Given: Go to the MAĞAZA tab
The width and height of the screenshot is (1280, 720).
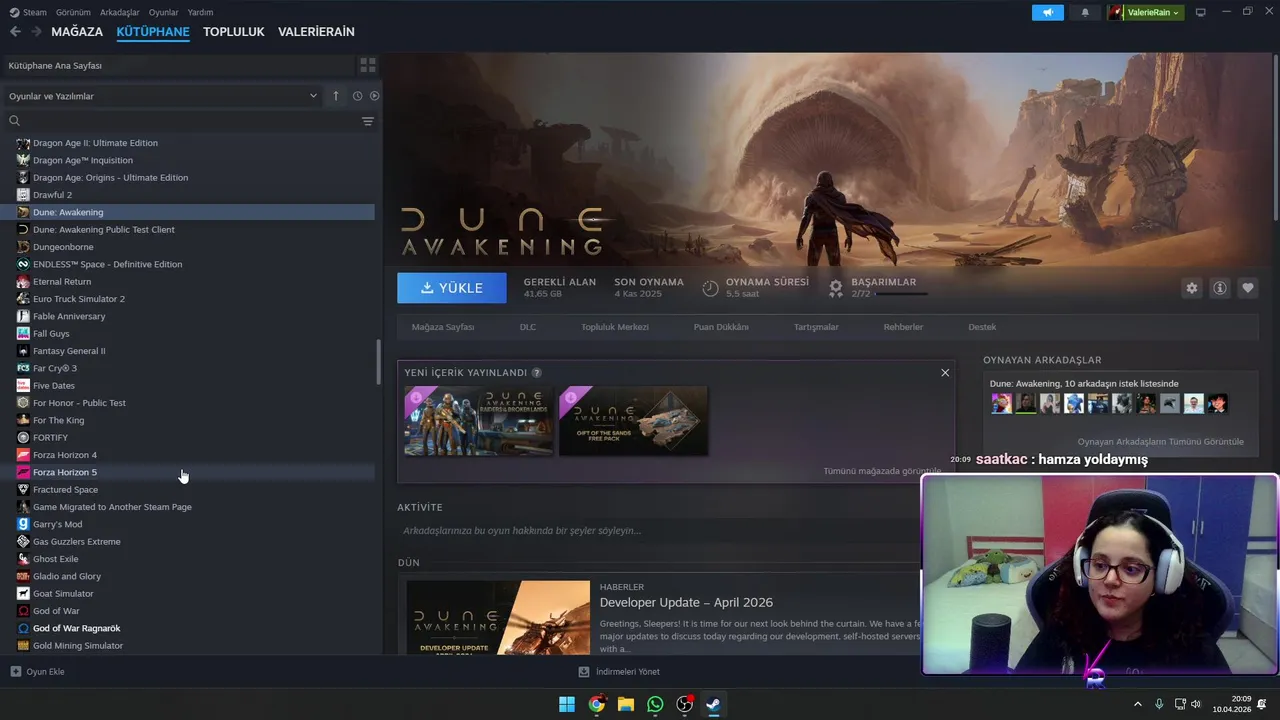Looking at the screenshot, I should 77,32.
